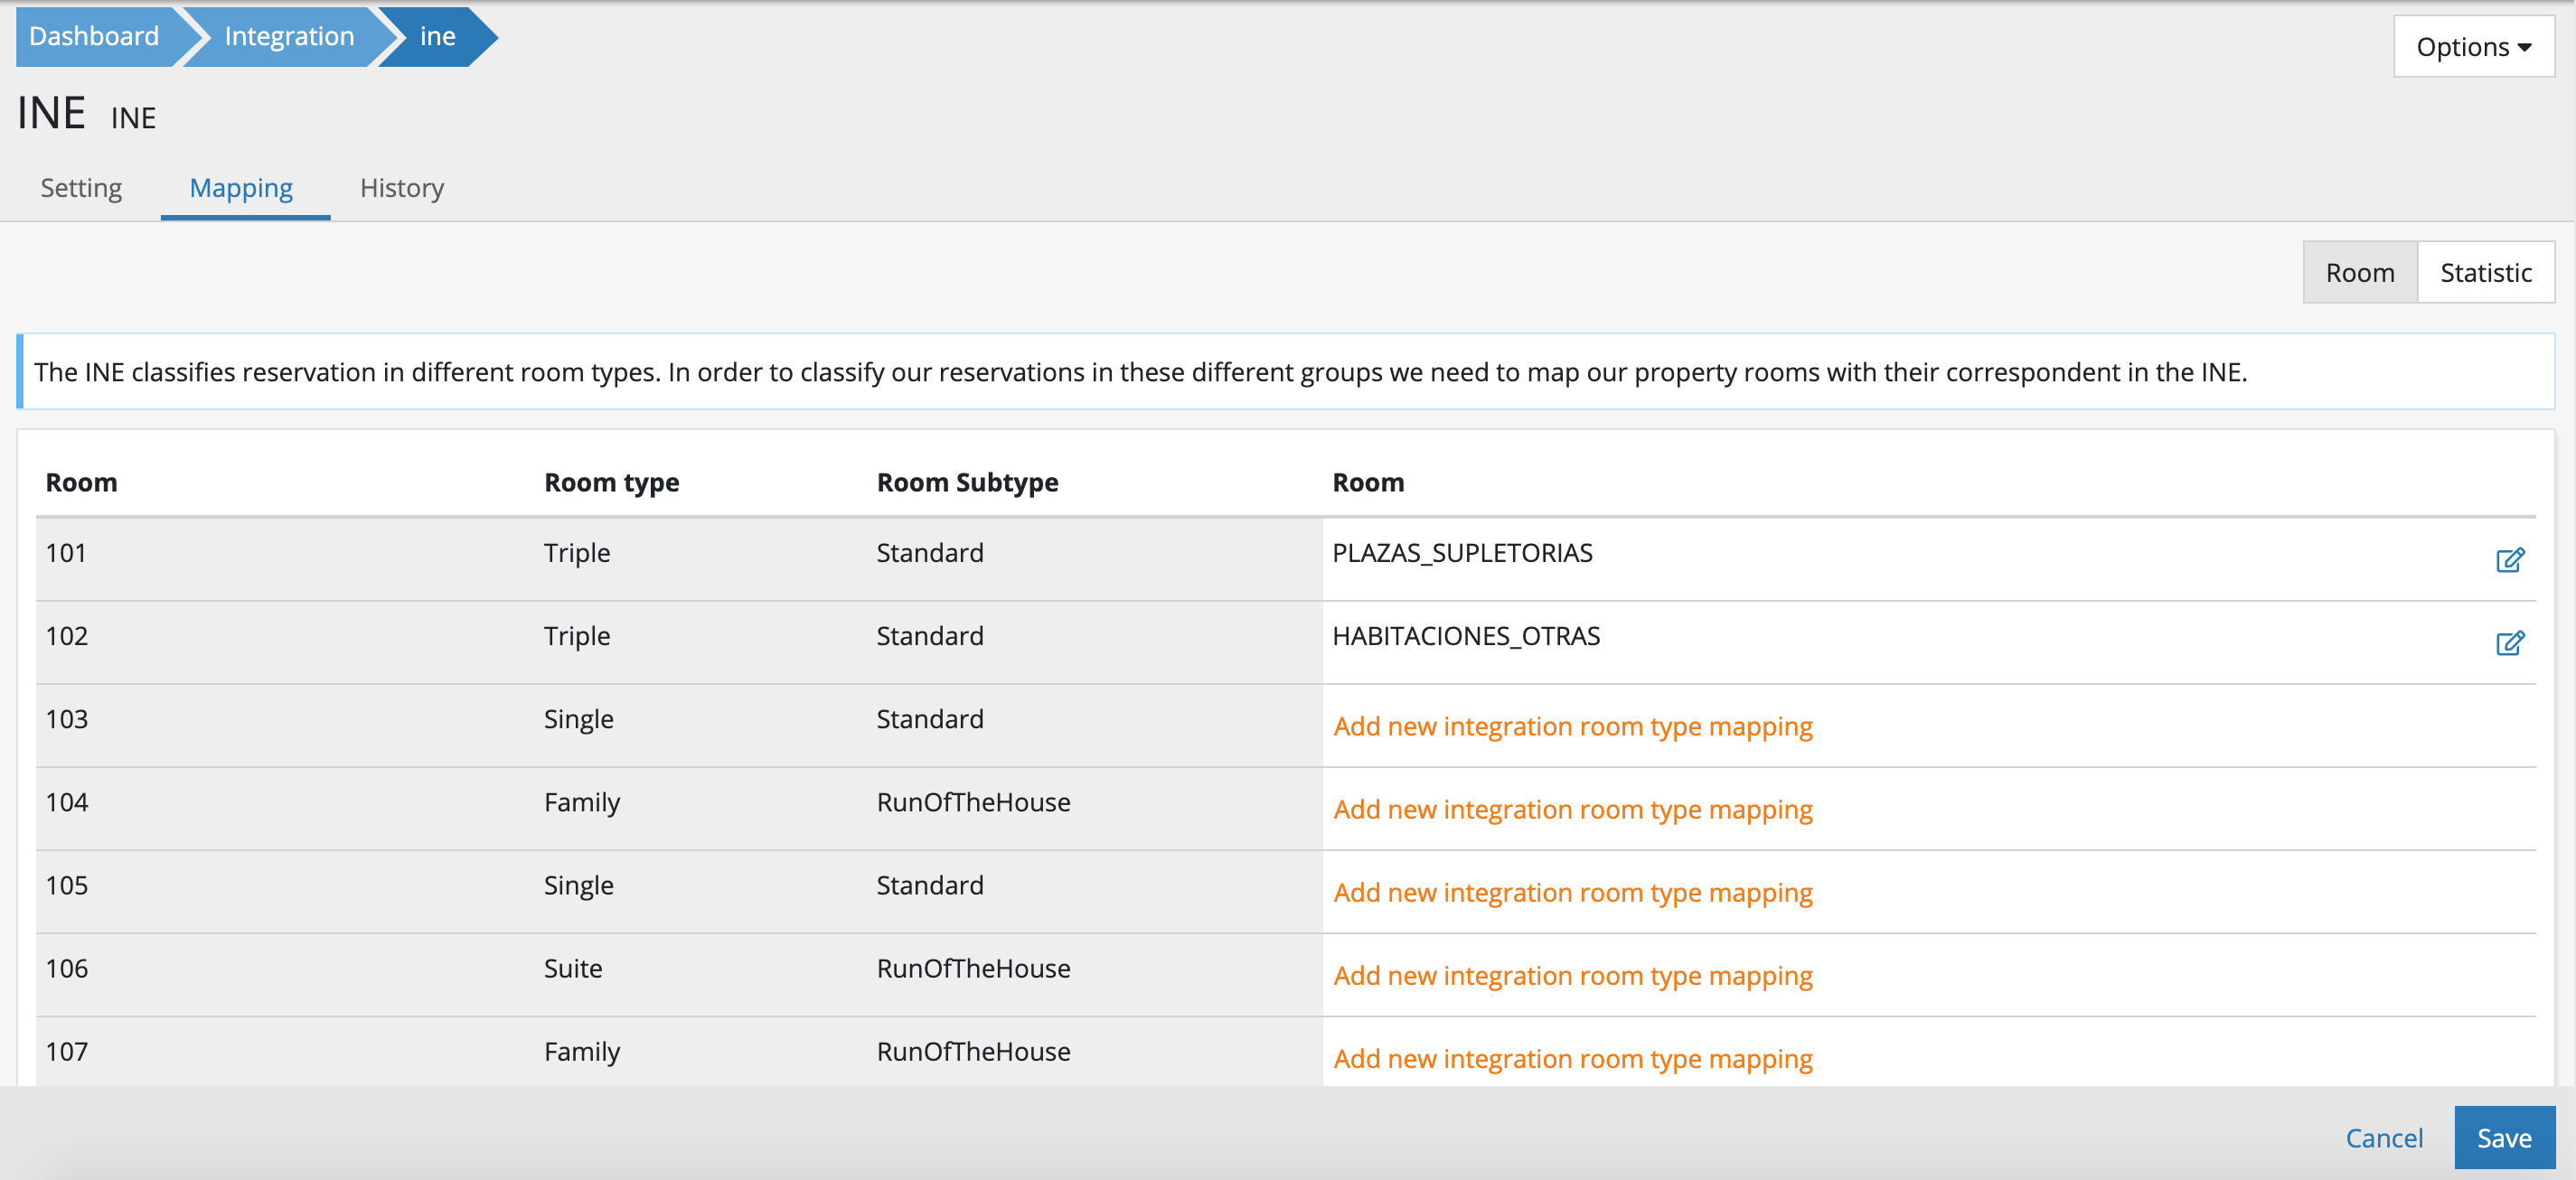The width and height of the screenshot is (2576, 1180).
Task: Add room type mapping for room 105
Action: [1572, 892]
